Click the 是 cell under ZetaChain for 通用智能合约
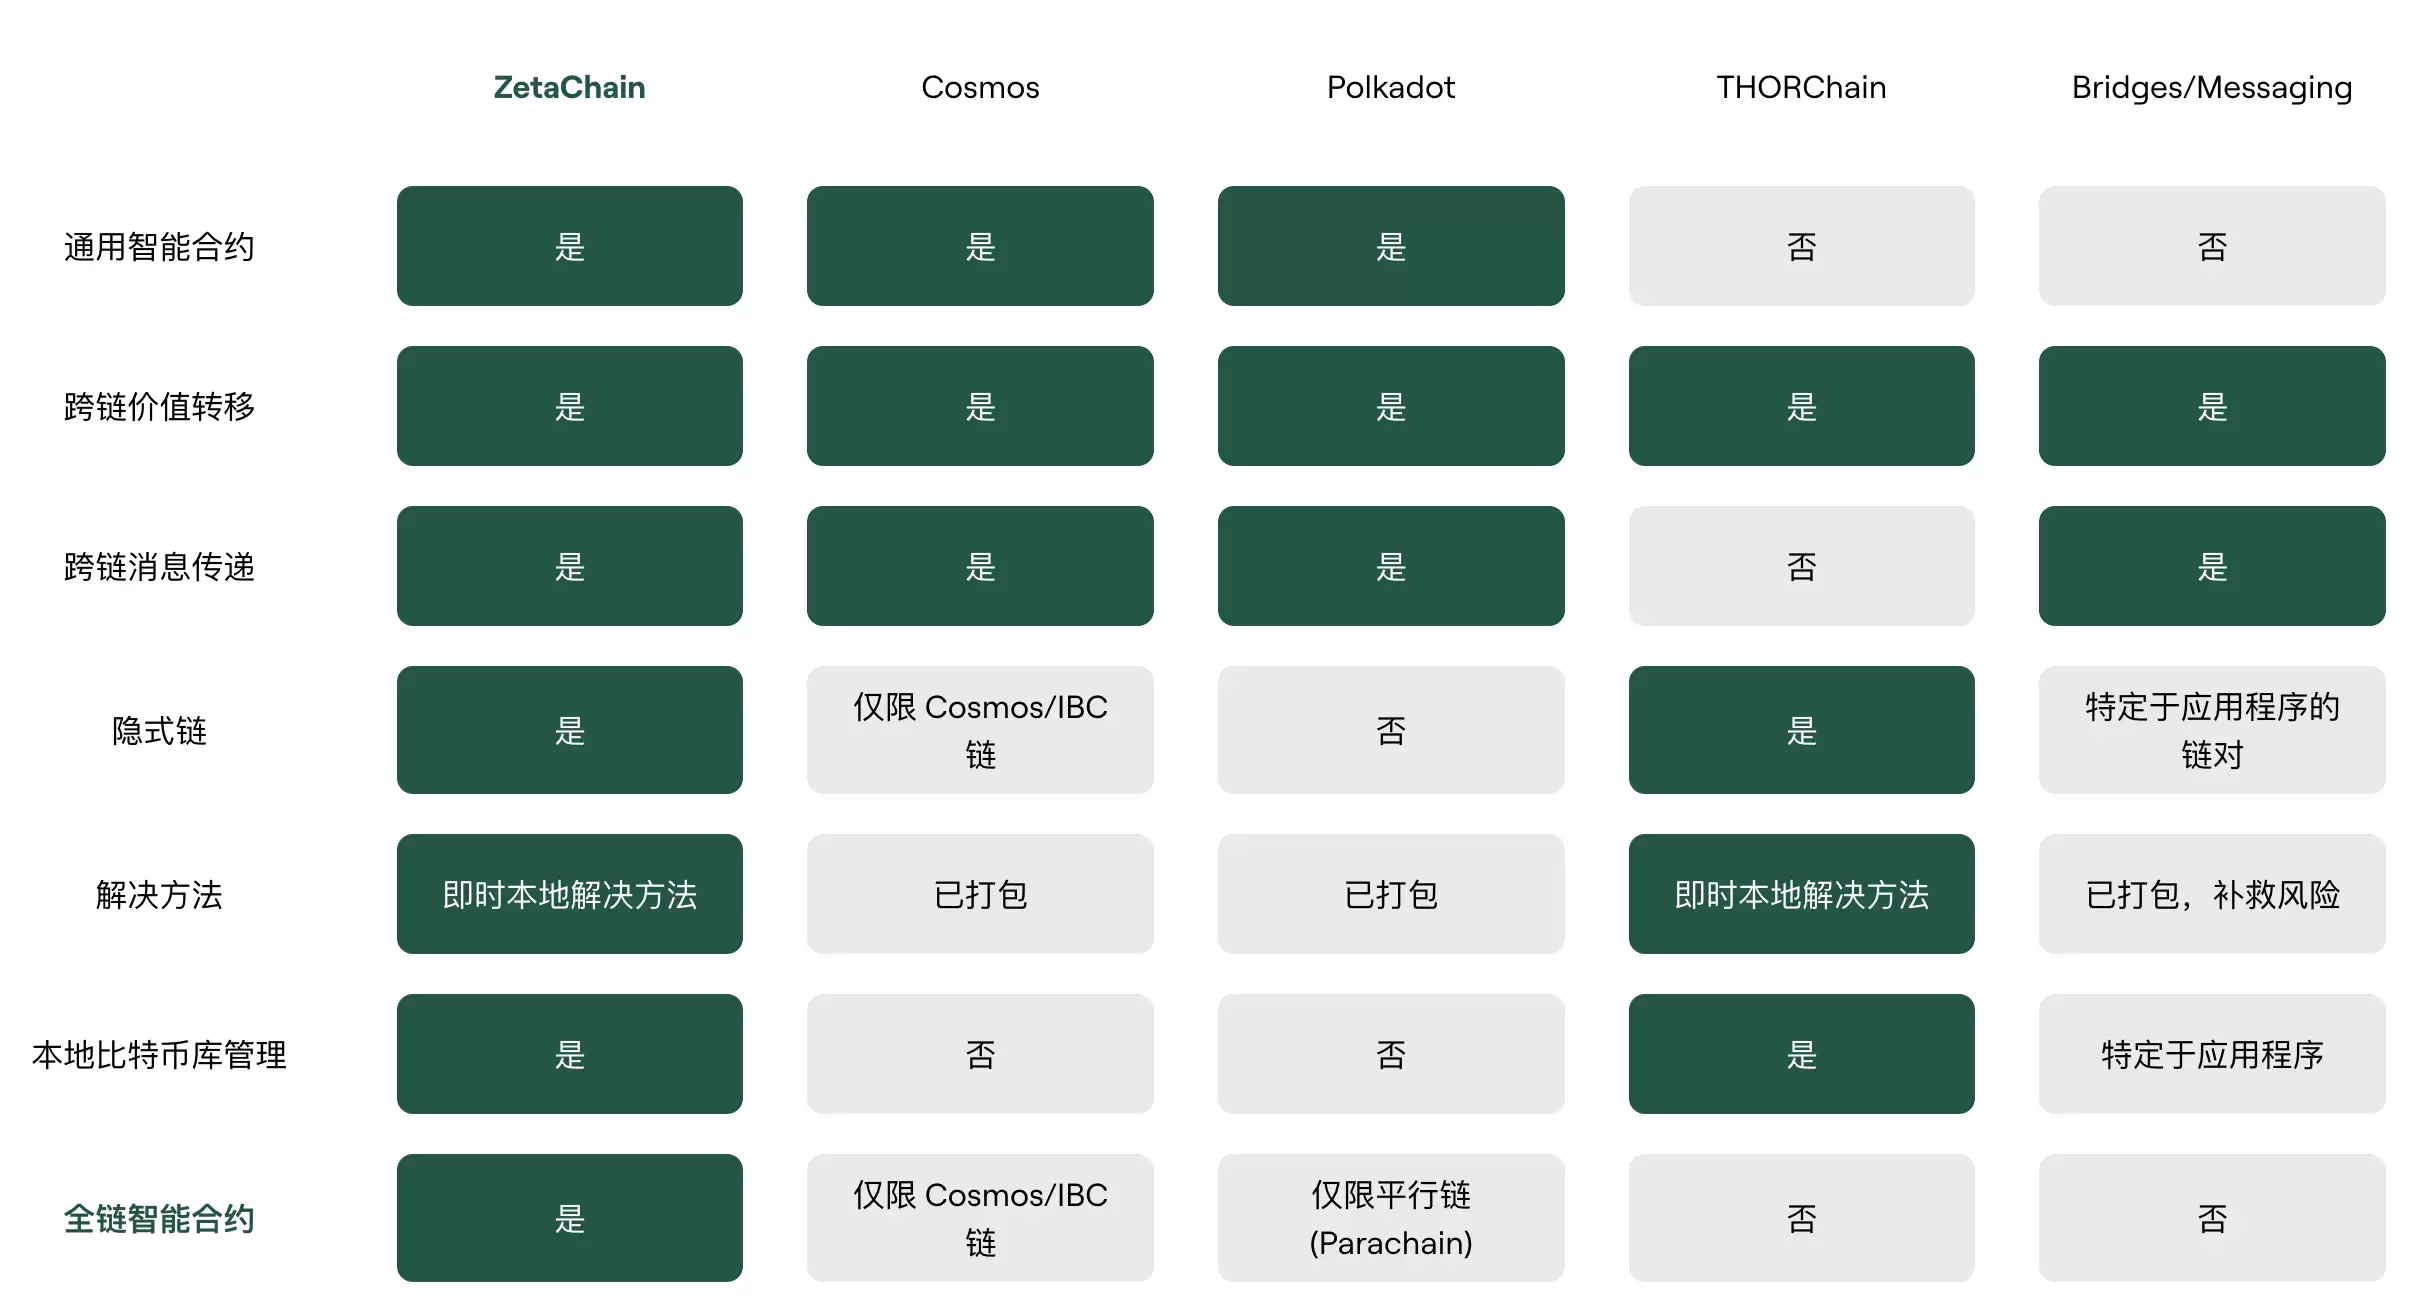 568,246
